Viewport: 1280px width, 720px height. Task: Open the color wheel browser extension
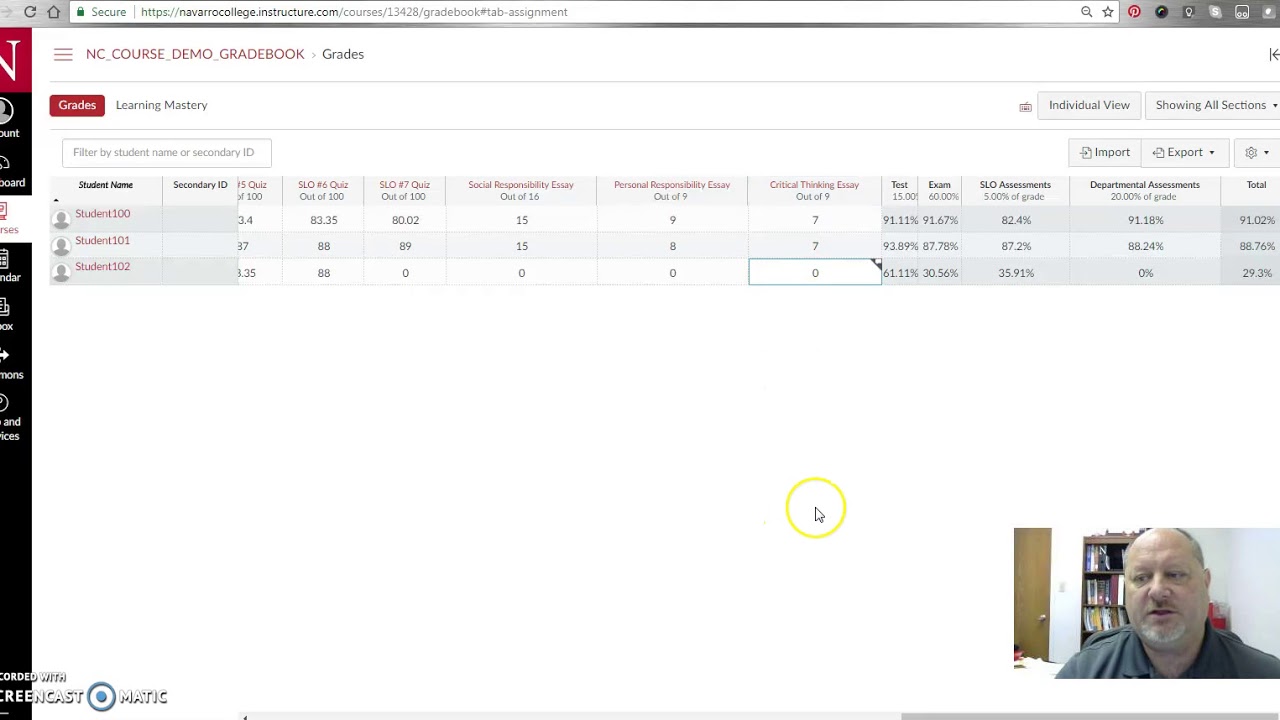(1161, 12)
